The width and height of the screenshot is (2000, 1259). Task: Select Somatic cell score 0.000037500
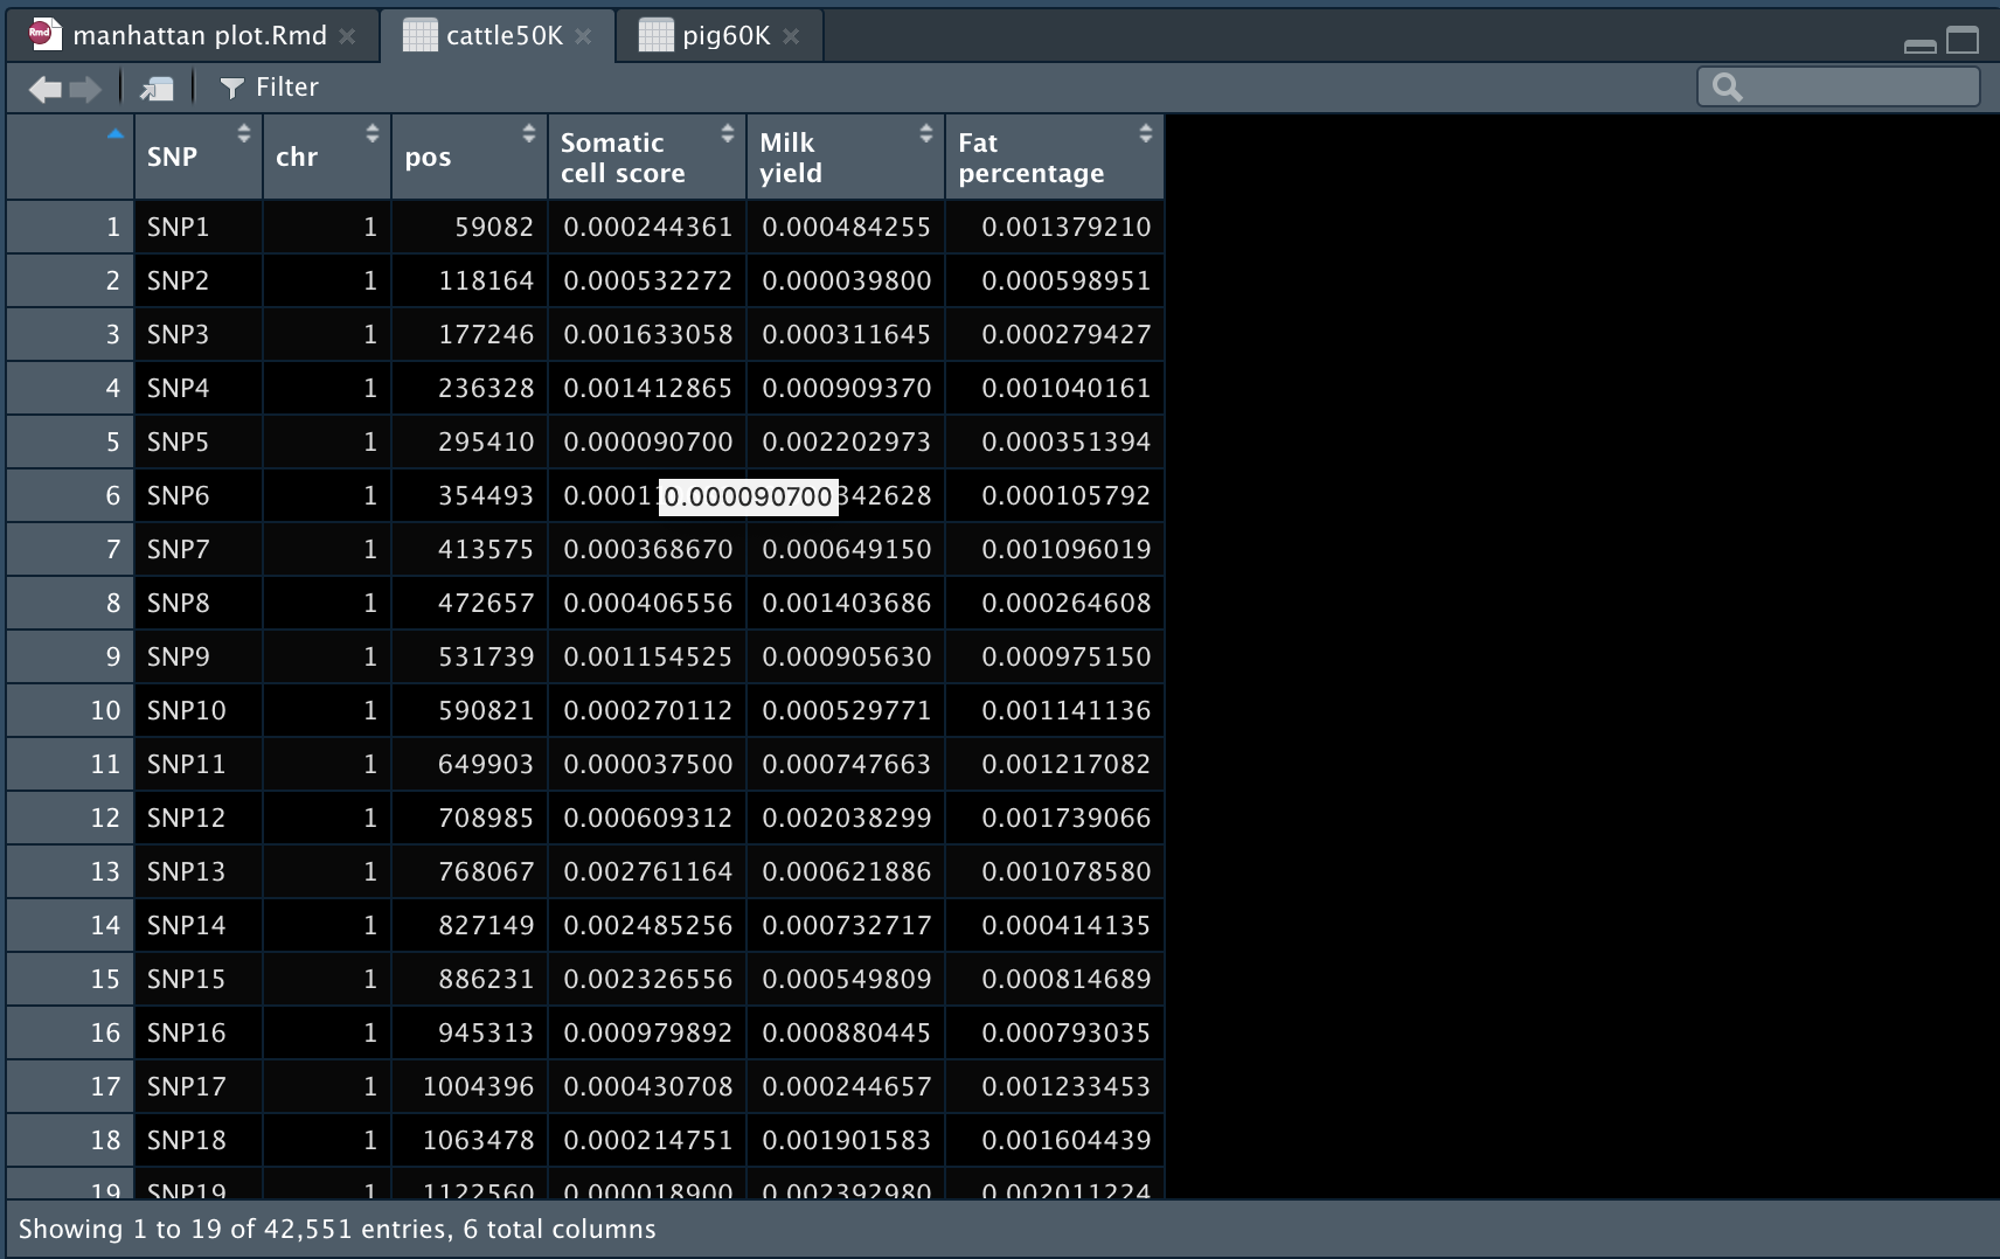pyautogui.click(x=647, y=764)
